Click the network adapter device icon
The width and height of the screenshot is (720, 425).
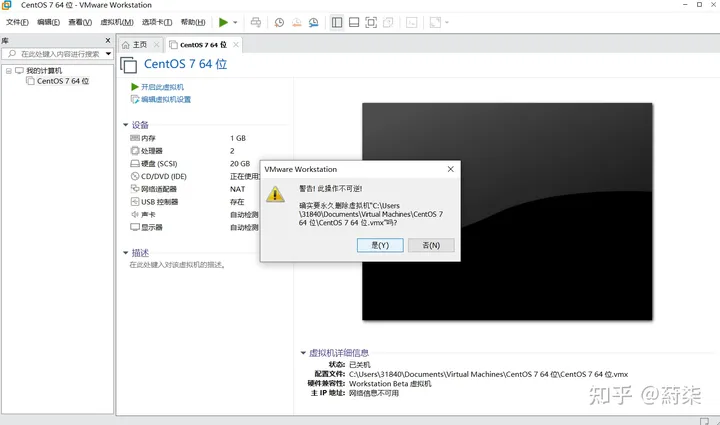point(135,189)
